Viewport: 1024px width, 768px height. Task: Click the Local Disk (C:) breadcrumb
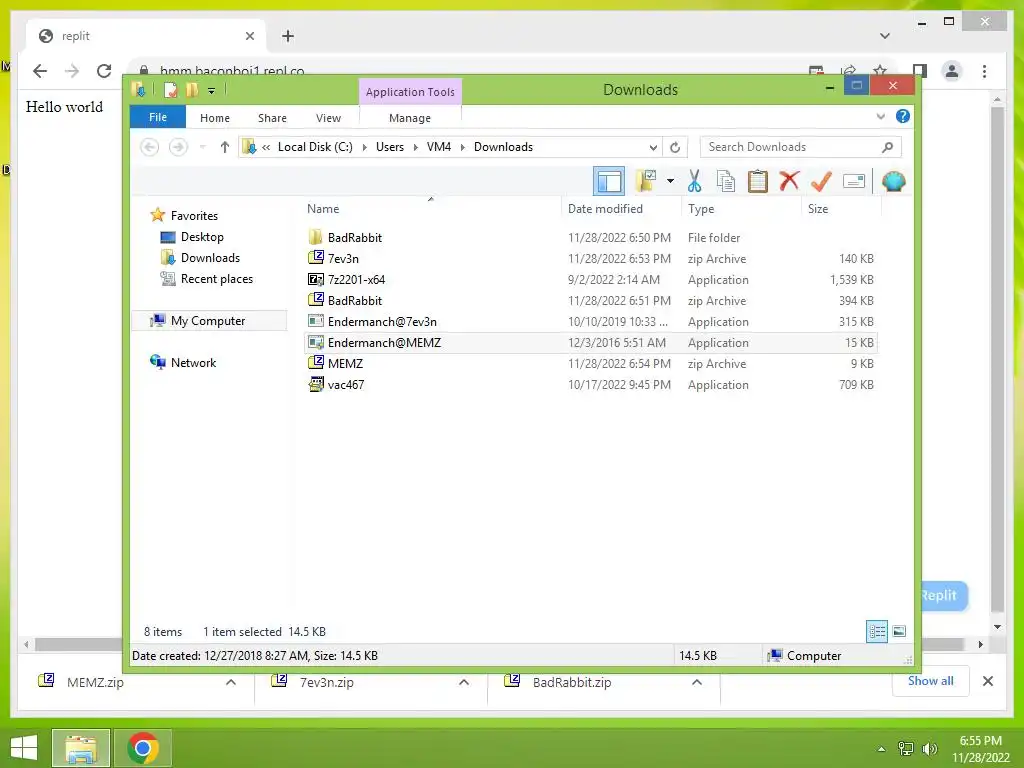[315, 148]
